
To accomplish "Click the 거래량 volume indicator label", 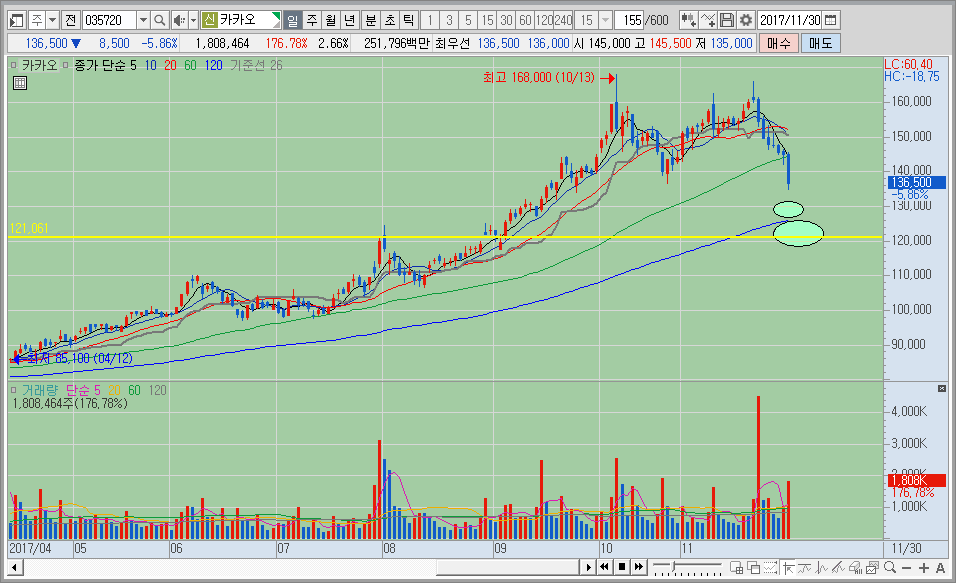I will tap(40, 390).
